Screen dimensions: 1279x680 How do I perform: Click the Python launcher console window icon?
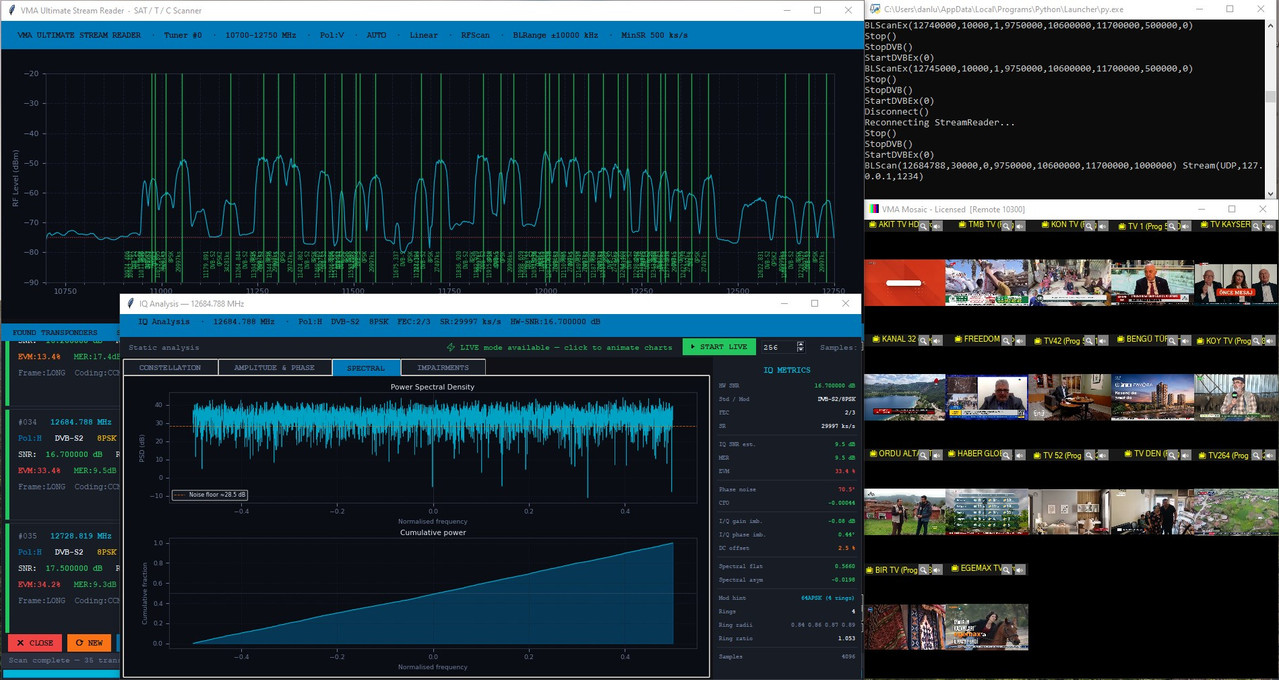coord(874,9)
